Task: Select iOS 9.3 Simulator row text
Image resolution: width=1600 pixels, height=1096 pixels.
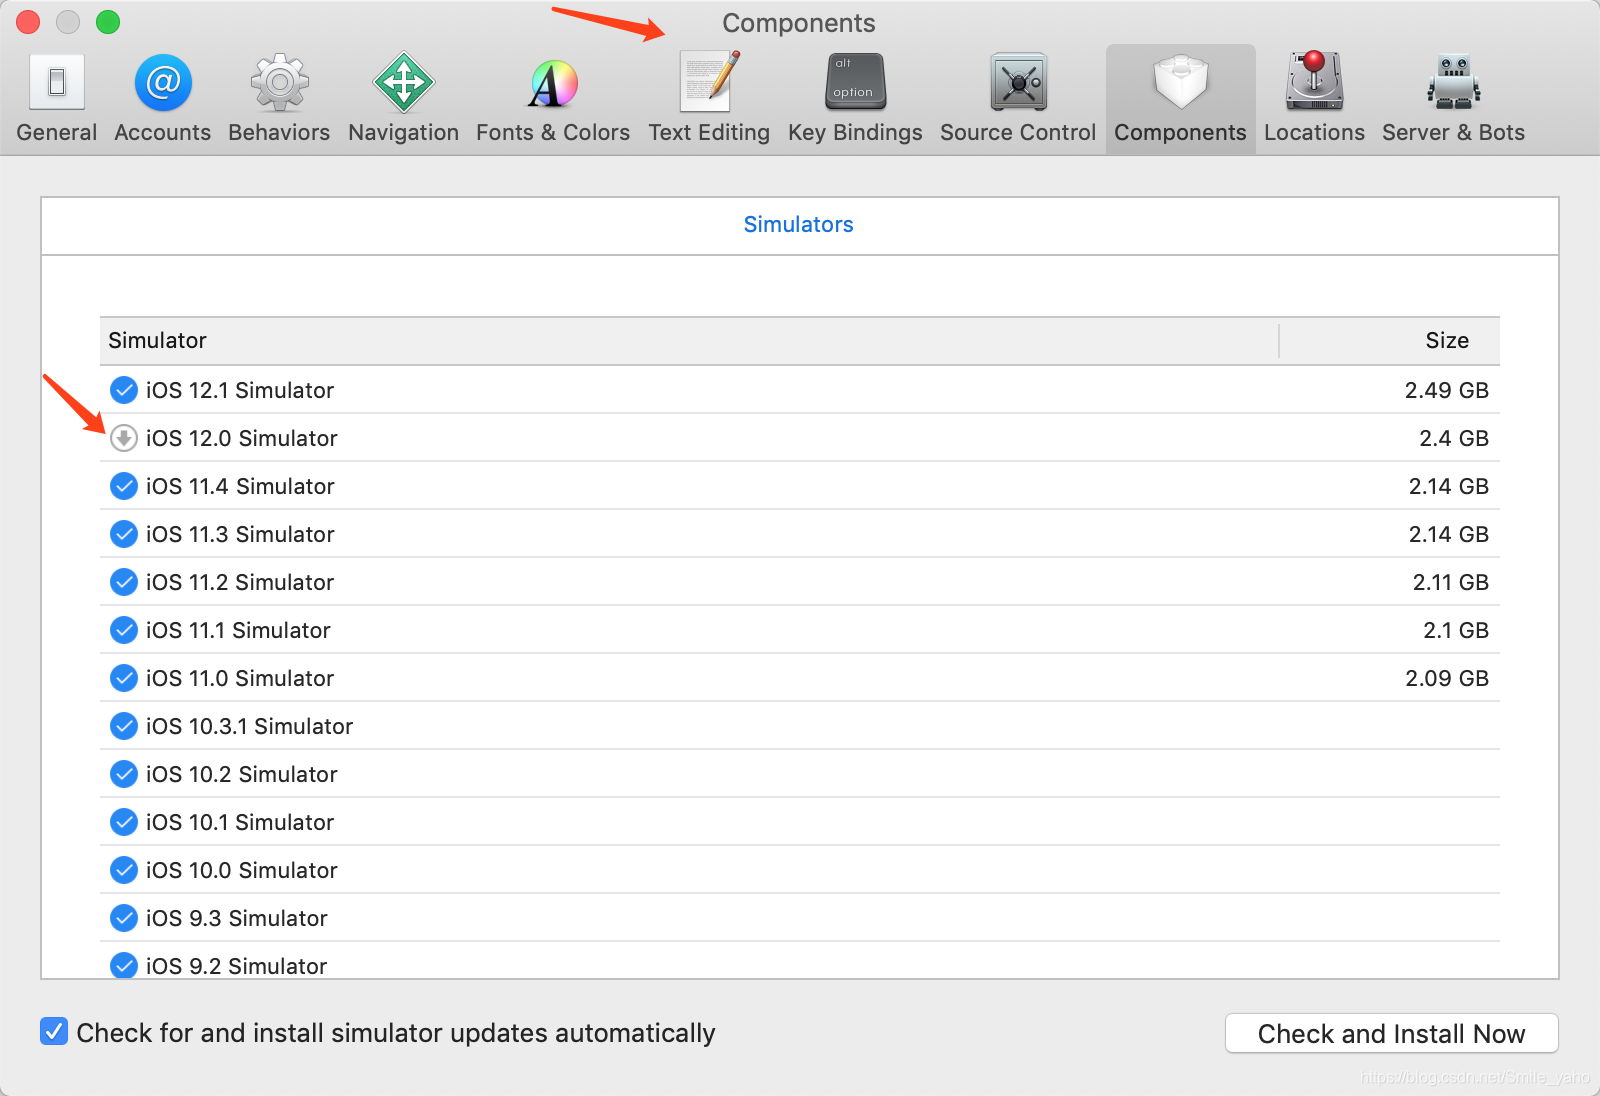Action: [237, 918]
